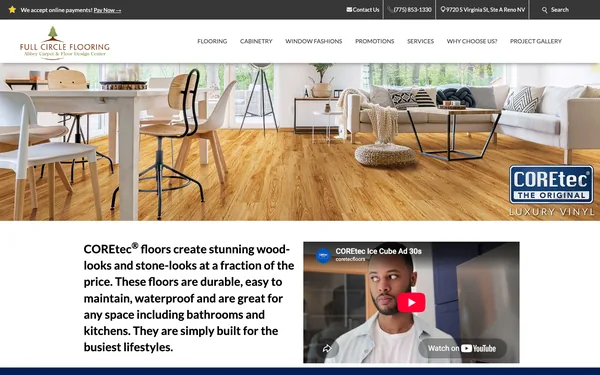Click the map pin location icon
600x375 pixels.
tap(443, 10)
